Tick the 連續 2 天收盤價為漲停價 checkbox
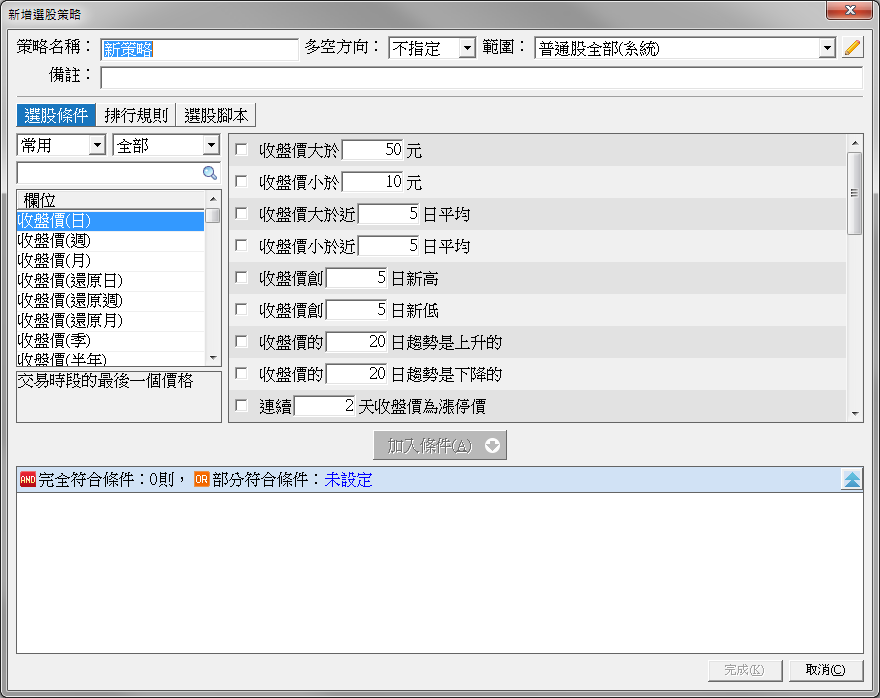The image size is (880, 698). click(241, 406)
